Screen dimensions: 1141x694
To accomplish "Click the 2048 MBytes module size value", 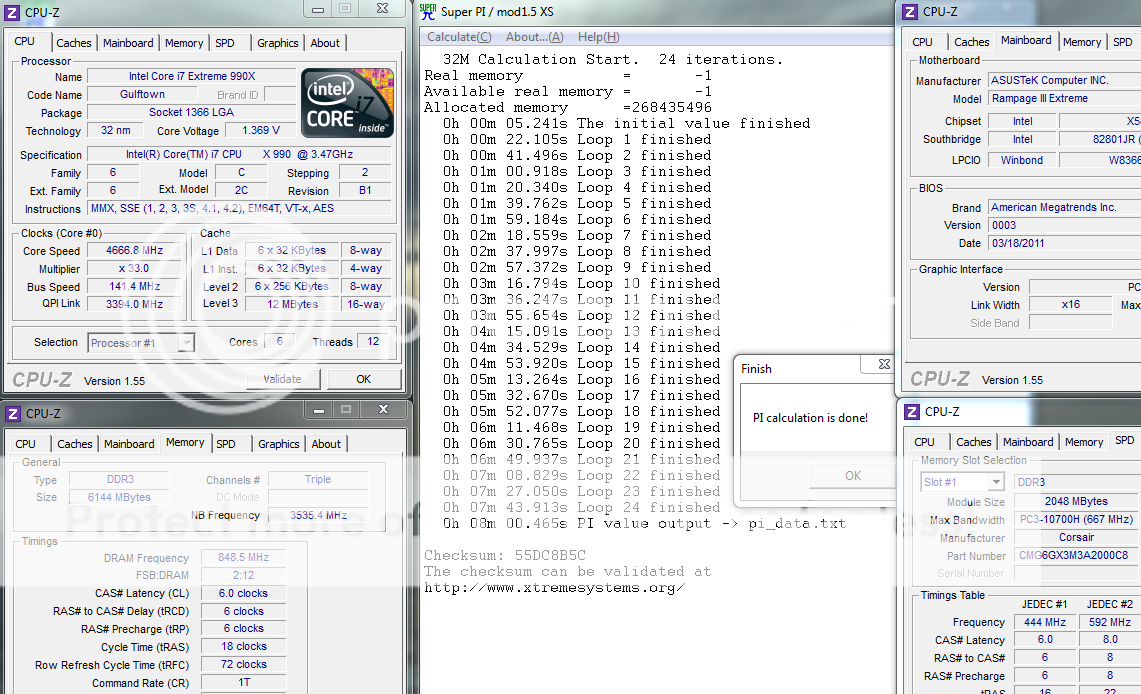I will click(x=1076, y=501).
